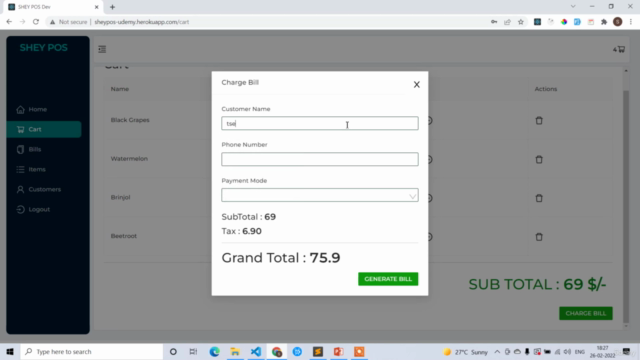
Task: Click the Customer Name input field
Action: [320, 123]
